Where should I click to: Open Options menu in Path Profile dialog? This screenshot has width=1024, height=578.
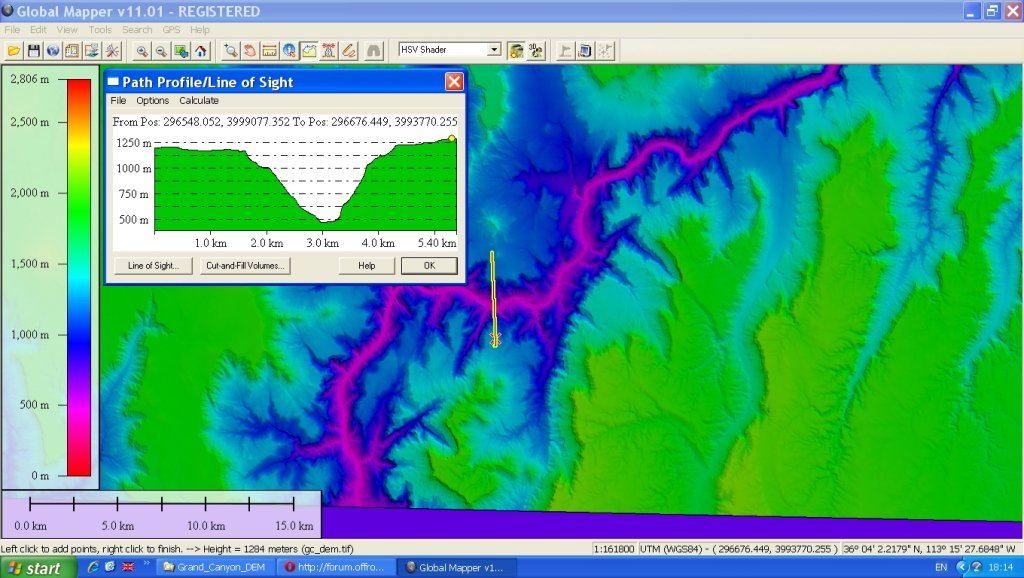click(x=153, y=100)
